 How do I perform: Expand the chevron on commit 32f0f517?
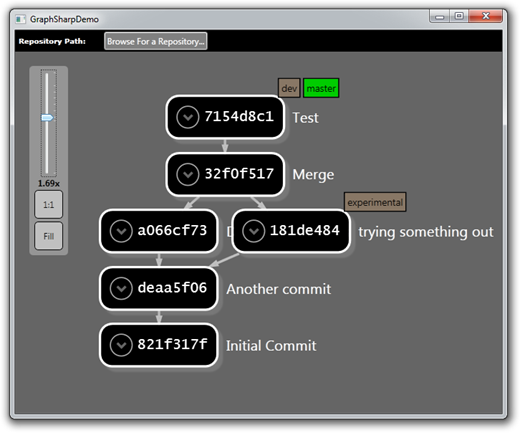click(188, 174)
